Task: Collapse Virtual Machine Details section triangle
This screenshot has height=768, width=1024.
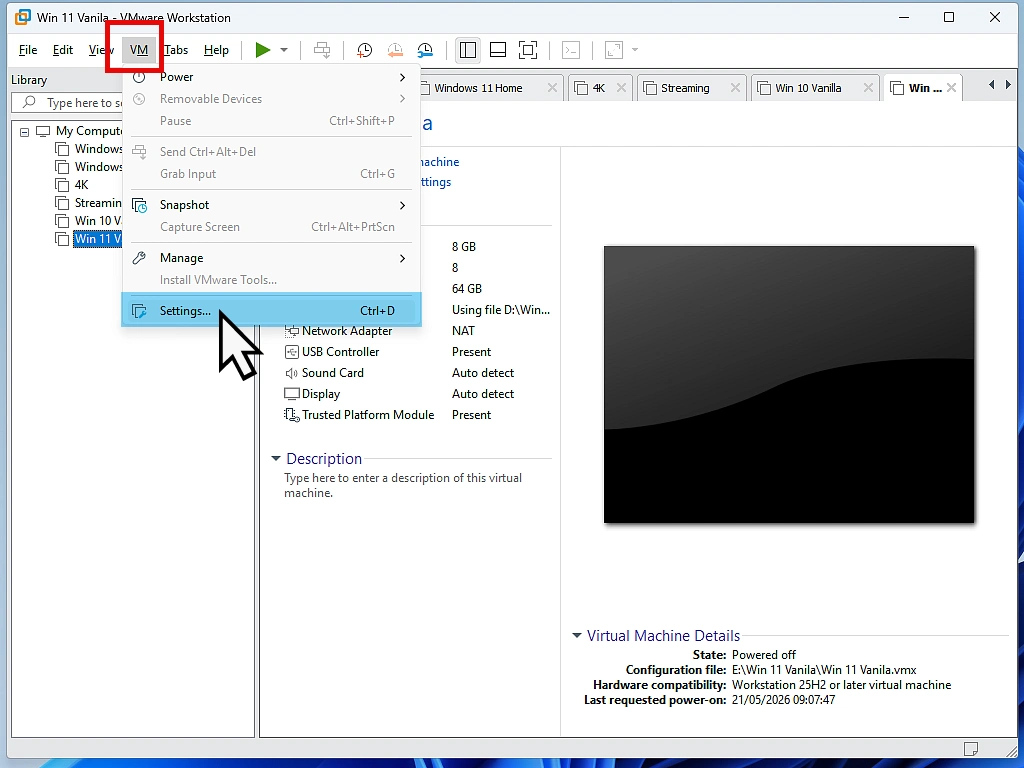Action: [577, 635]
